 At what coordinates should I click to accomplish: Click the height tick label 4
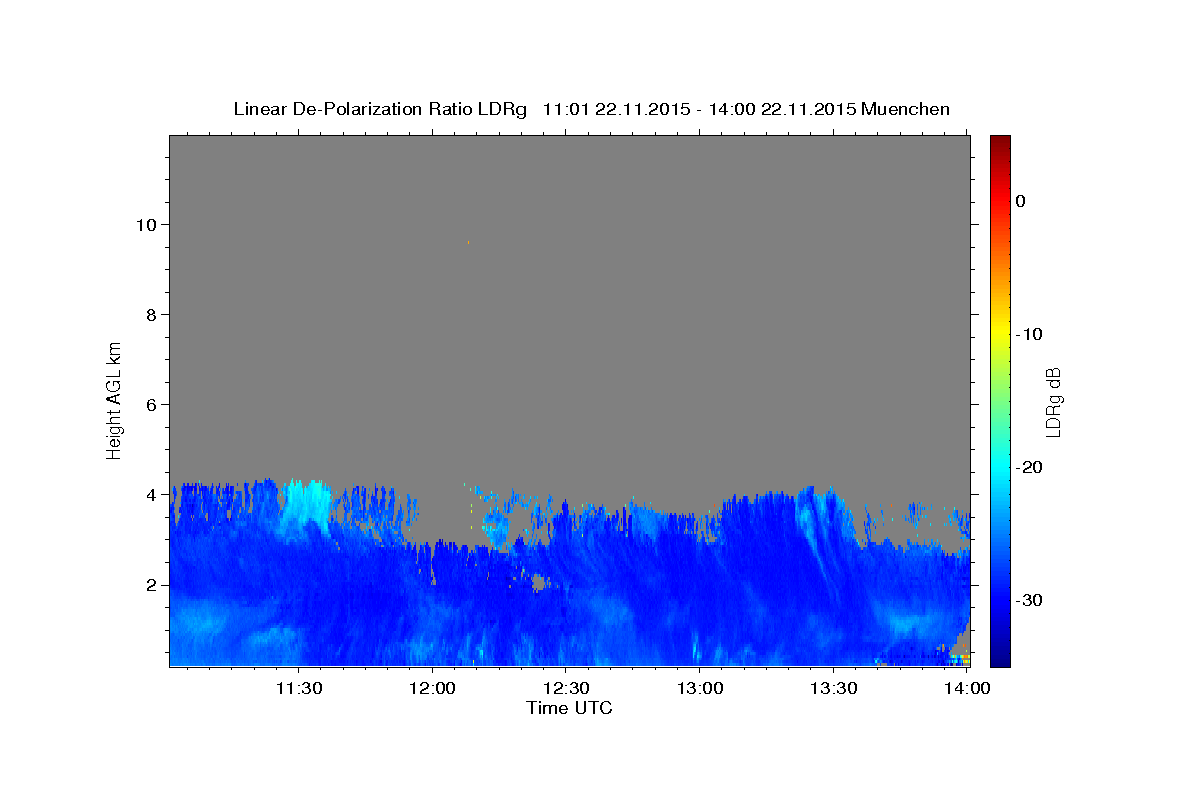click(x=152, y=494)
